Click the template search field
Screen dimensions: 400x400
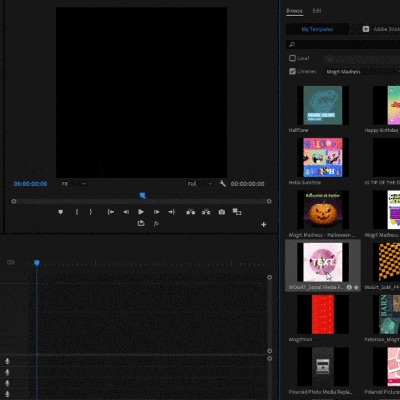click(343, 44)
